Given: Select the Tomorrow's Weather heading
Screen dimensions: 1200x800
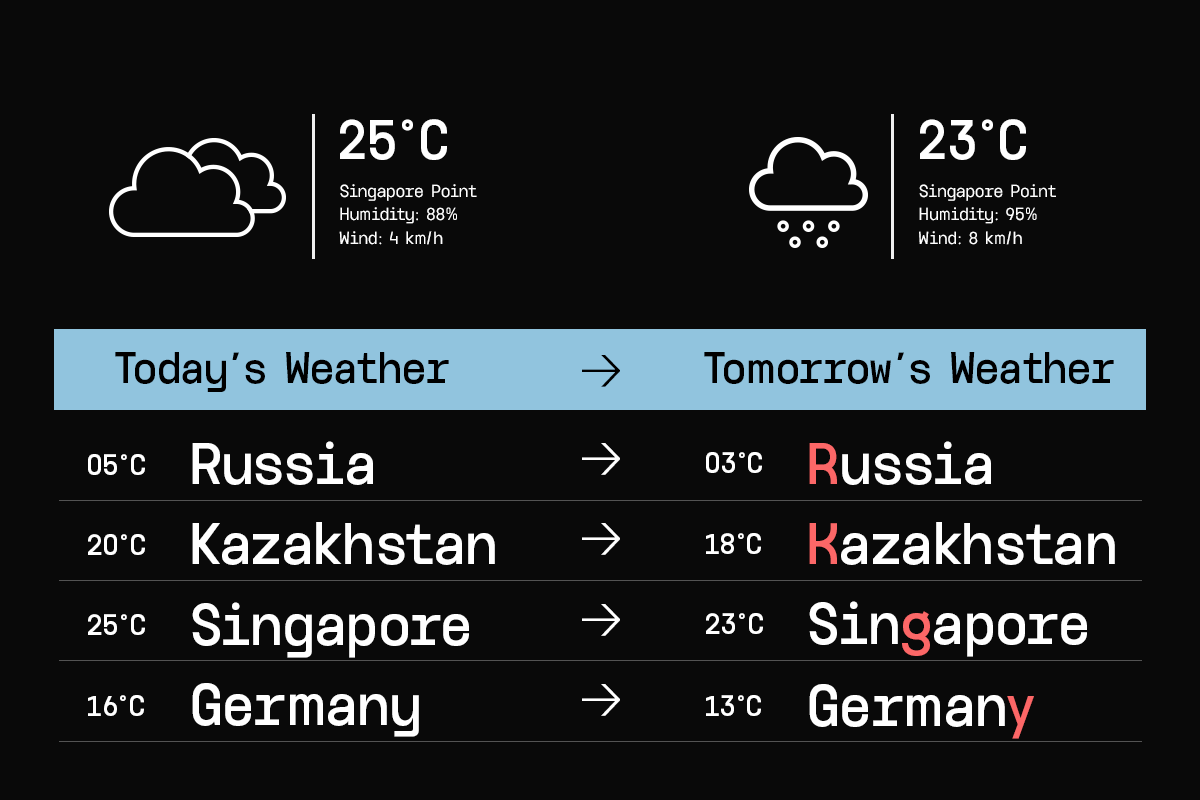Looking at the screenshot, I should pyautogui.click(x=908, y=369).
